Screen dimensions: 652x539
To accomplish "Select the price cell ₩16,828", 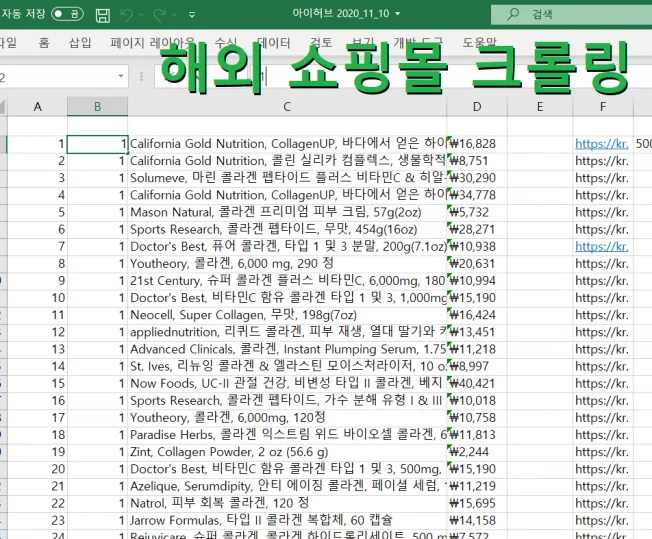I will [x=477, y=144].
